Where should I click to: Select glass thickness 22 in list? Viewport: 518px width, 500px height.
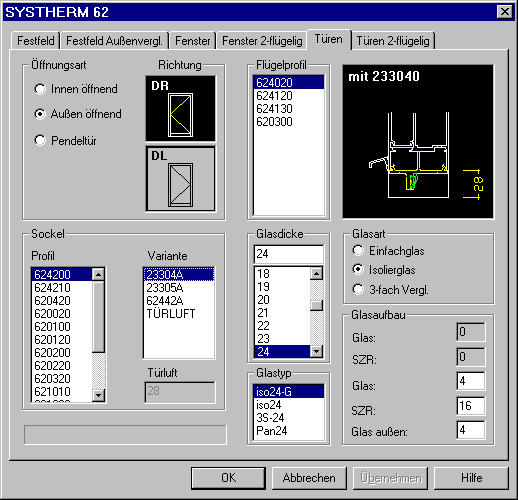[282, 326]
